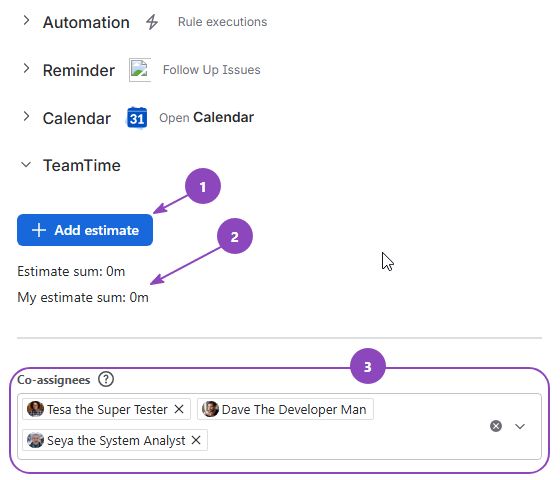Click the Add estimate button

85,230
